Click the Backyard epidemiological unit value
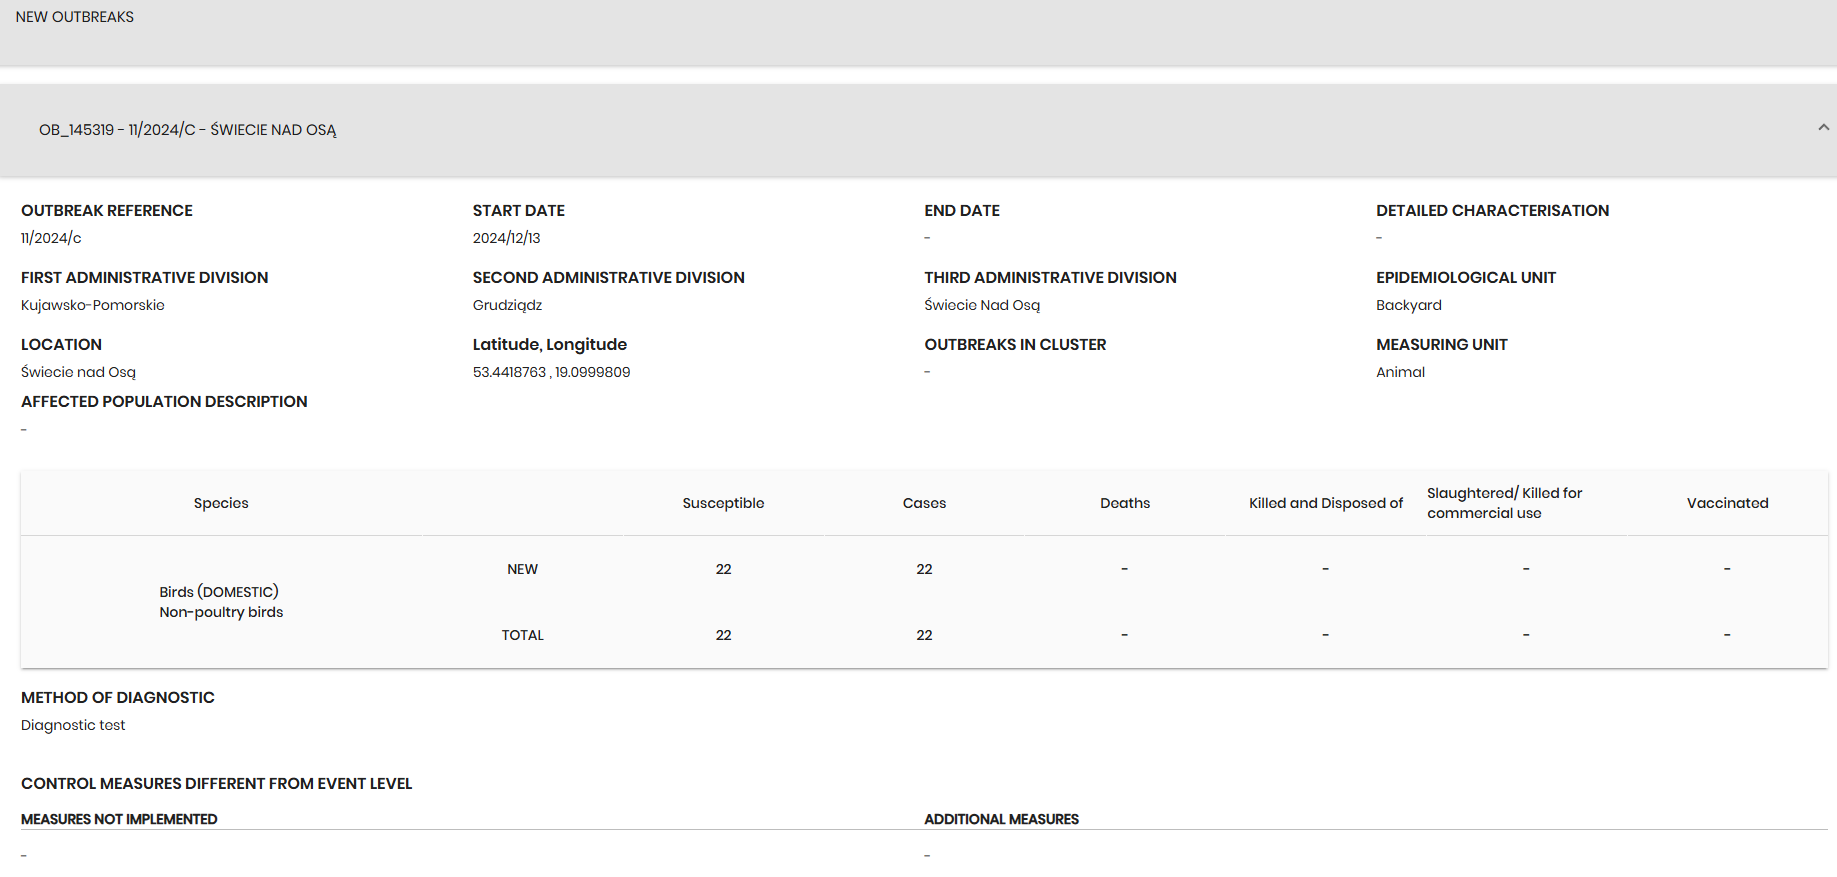The image size is (1837, 877). click(1408, 305)
